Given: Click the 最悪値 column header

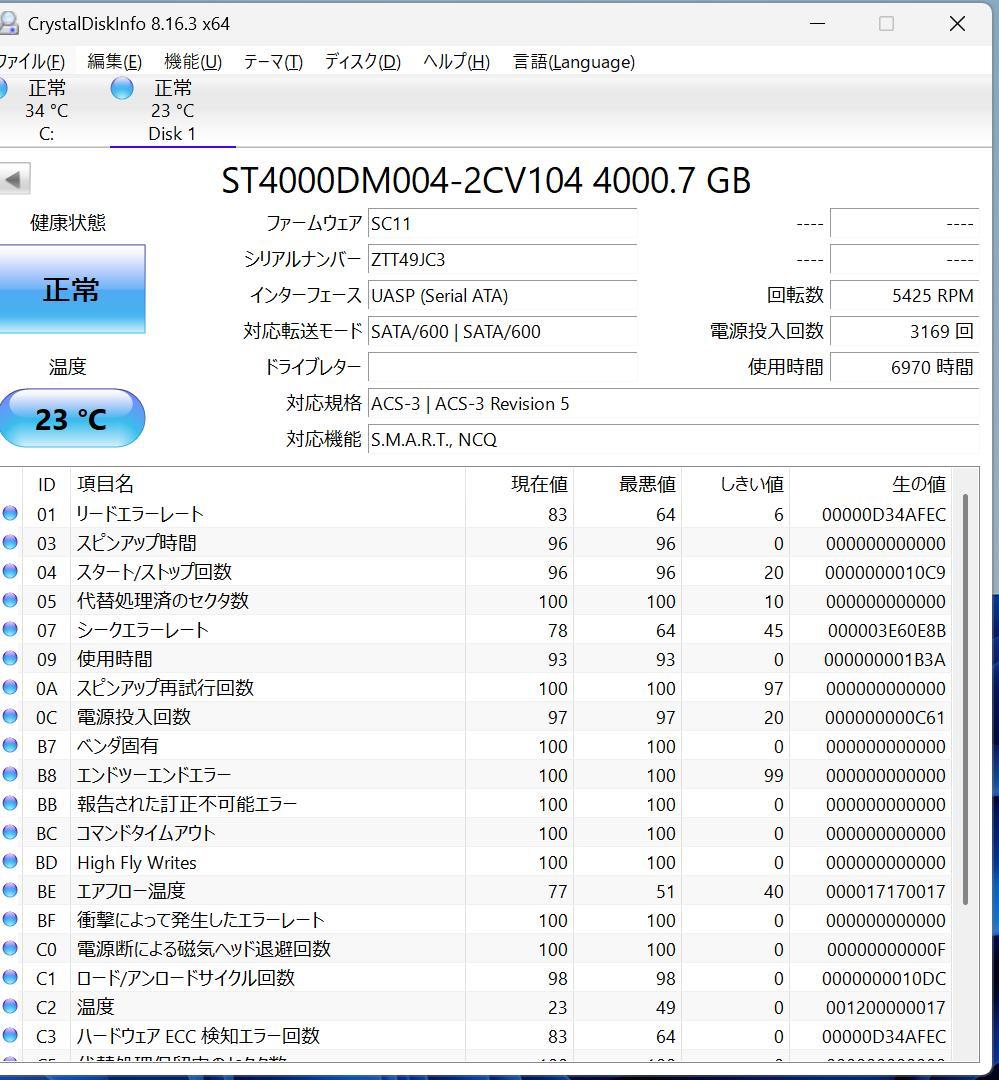Looking at the screenshot, I should [x=628, y=484].
